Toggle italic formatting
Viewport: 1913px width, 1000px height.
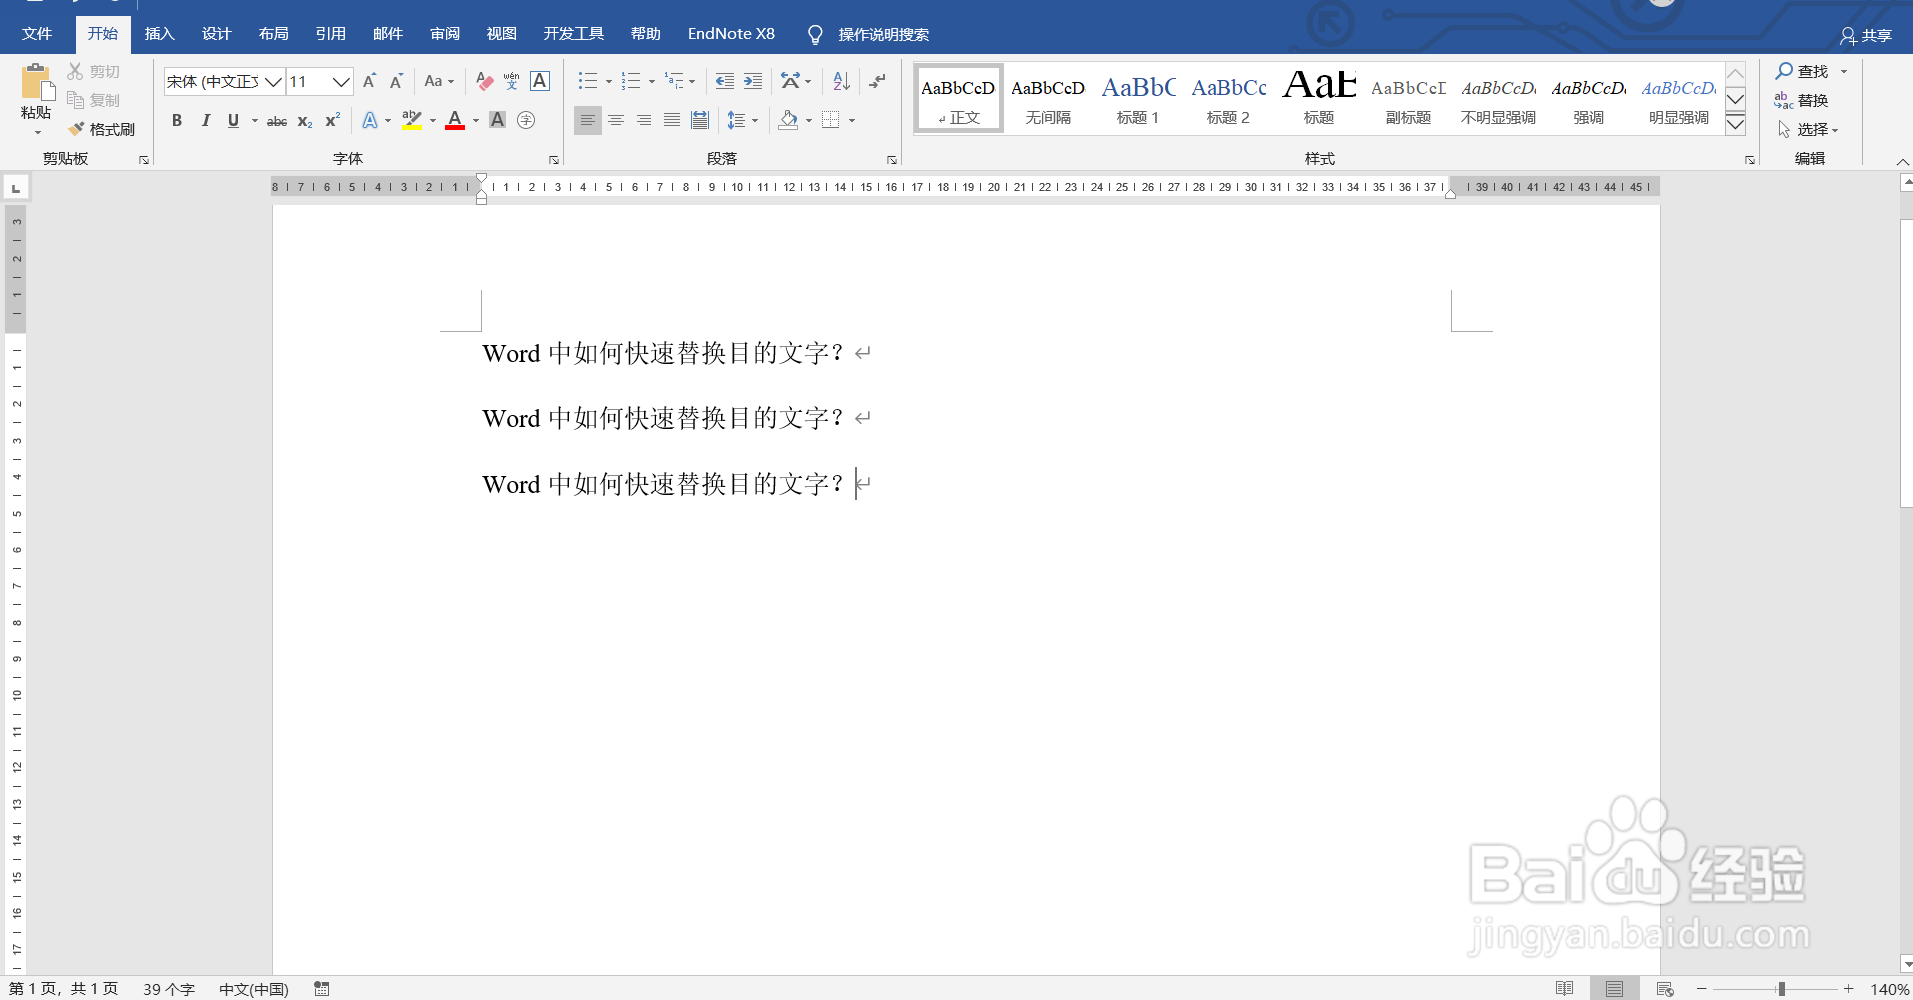coord(205,120)
